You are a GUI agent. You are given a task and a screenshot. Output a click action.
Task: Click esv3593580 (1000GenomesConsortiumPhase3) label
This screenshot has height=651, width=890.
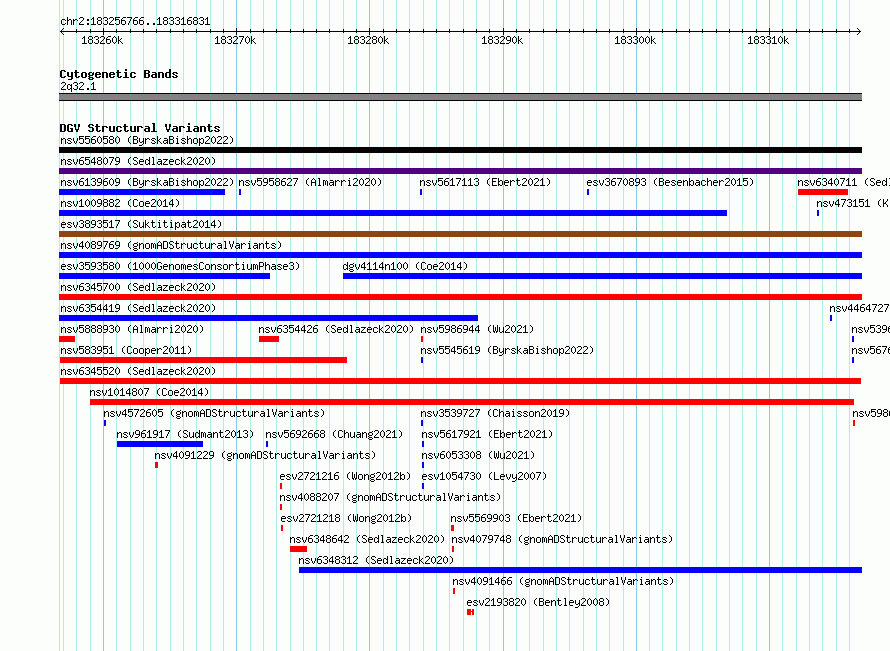click(180, 266)
